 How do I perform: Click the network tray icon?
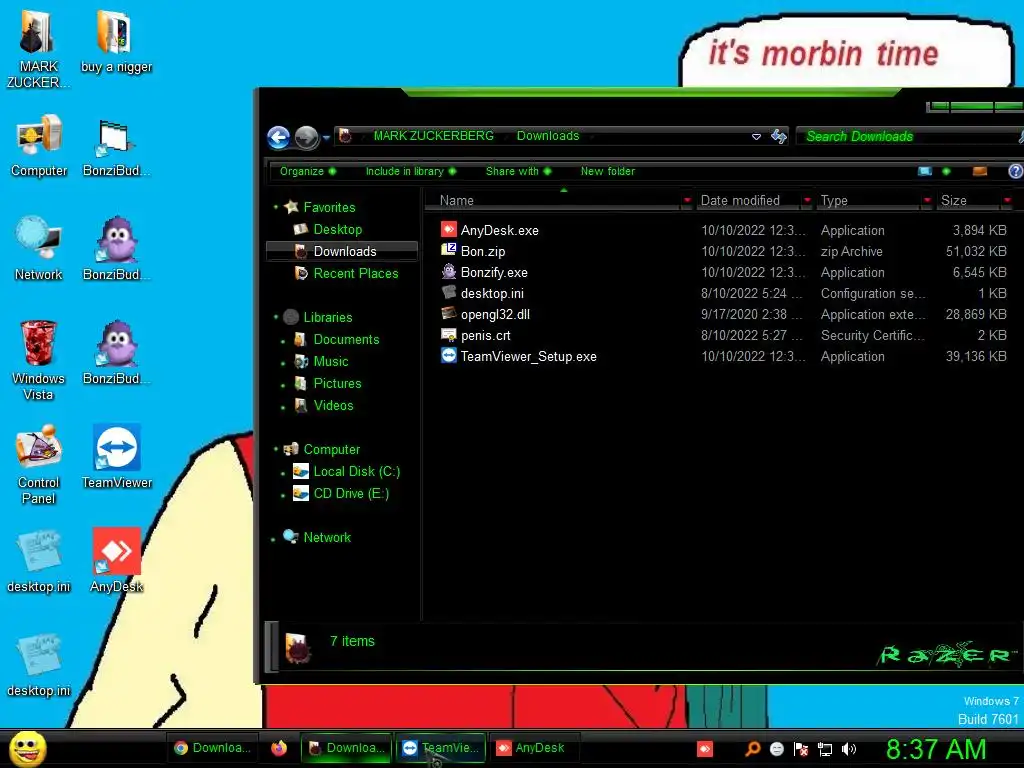[x=825, y=749]
